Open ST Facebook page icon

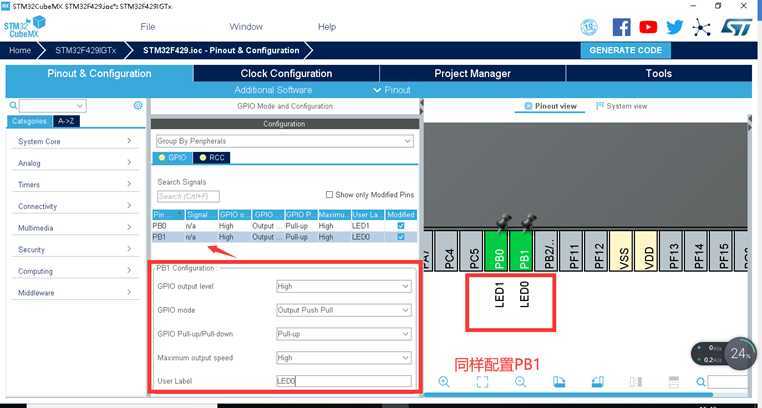click(x=622, y=27)
